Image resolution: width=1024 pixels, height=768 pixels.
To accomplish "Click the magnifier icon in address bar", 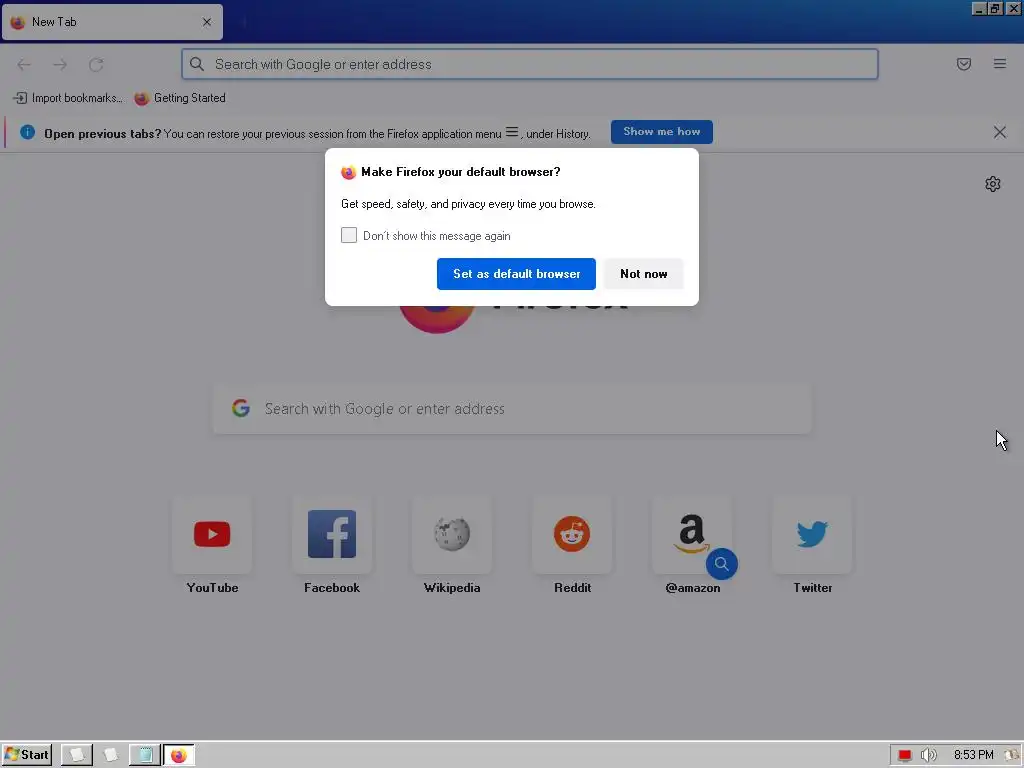I will point(197,64).
